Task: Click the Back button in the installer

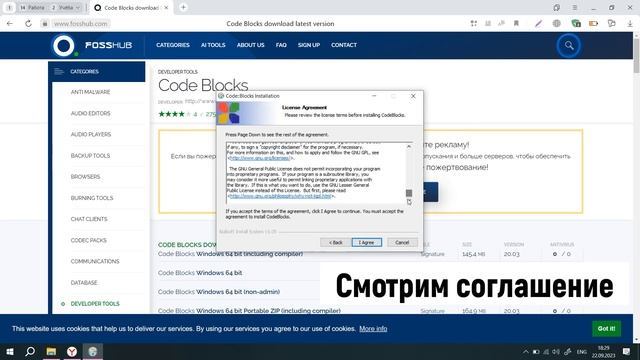Action: [x=336, y=242]
